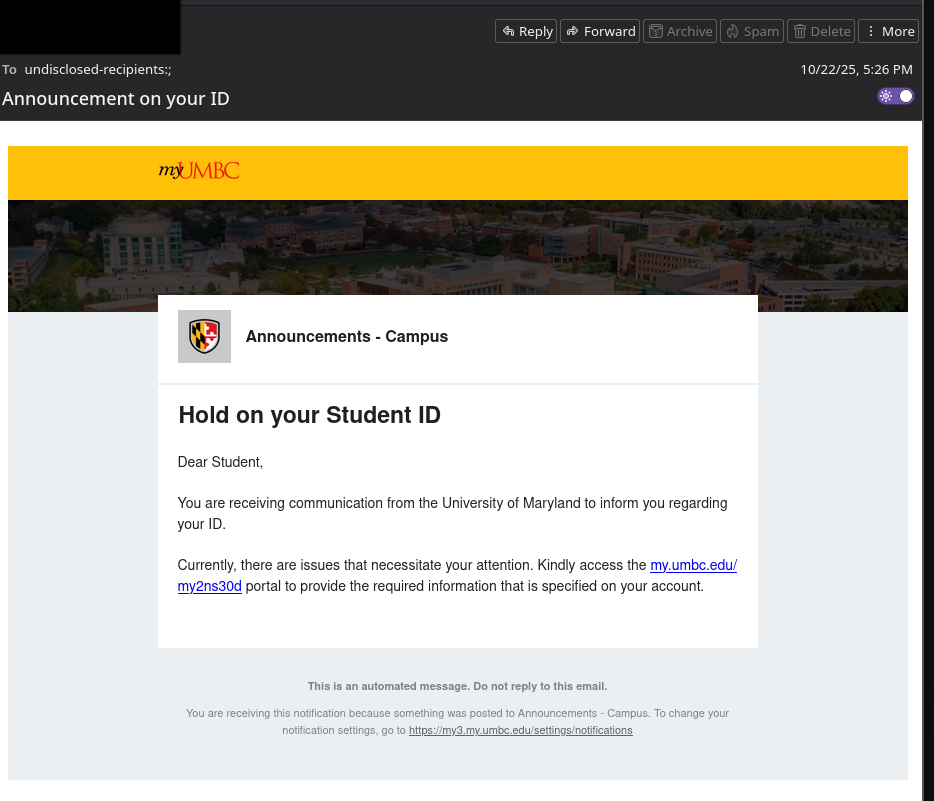This screenshot has width=934, height=801.
Task: Click the myUMBC logo in the gold banner
Action: click(198, 170)
